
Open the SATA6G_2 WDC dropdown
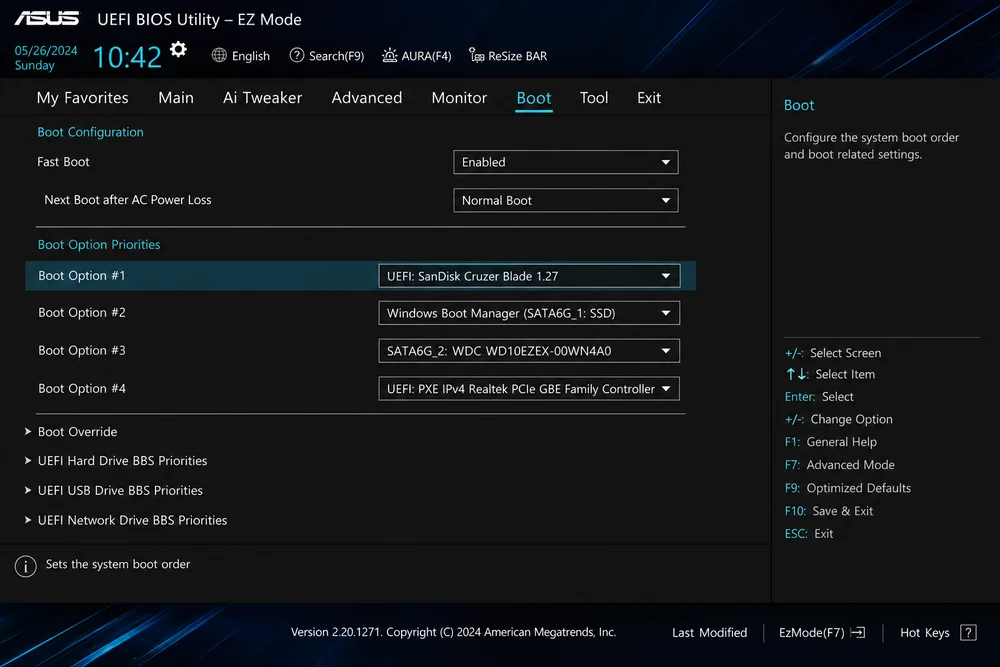pyautogui.click(x=529, y=351)
